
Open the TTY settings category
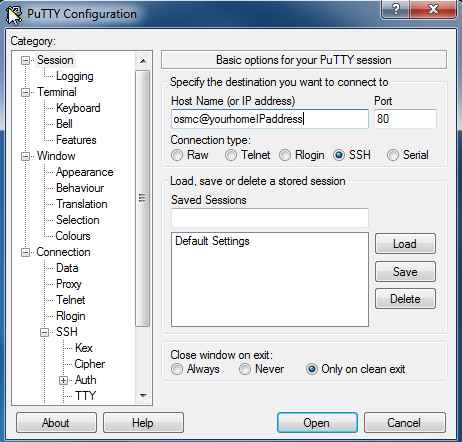(86, 396)
